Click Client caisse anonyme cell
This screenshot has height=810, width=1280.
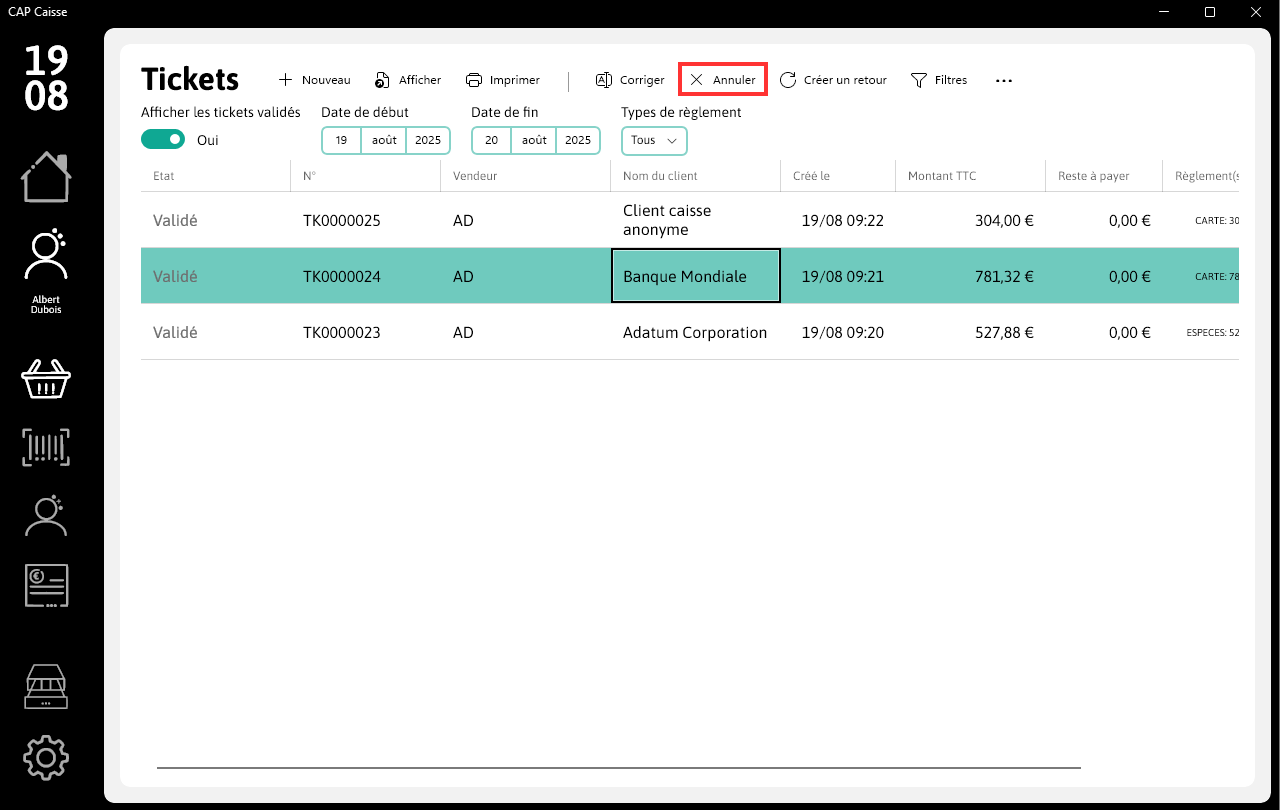(x=696, y=220)
